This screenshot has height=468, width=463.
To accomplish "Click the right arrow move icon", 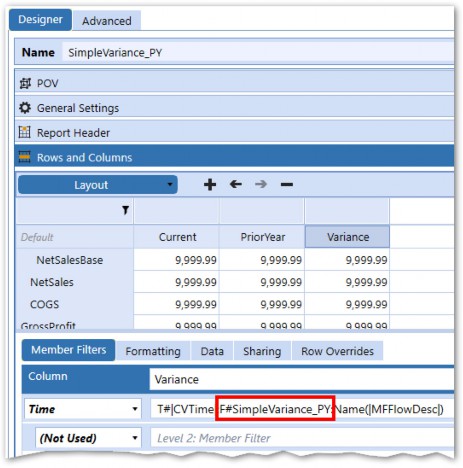I will pyautogui.click(x=261, y=184).
